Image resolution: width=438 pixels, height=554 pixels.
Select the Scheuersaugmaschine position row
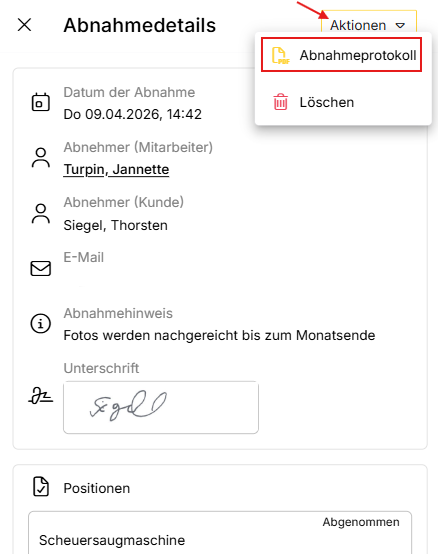220,533
